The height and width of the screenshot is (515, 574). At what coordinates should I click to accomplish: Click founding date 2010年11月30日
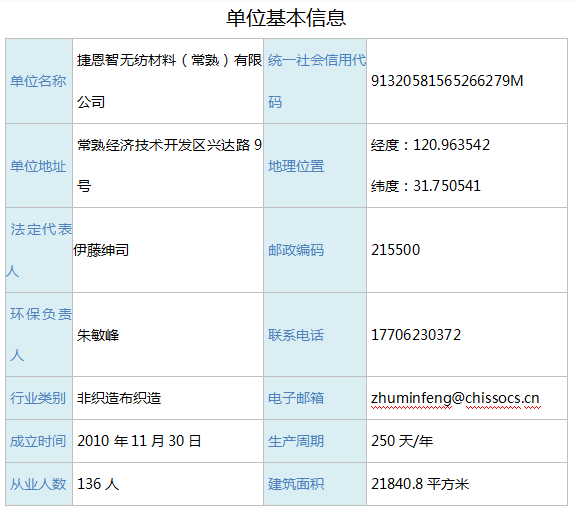pyautogui.click(x=139, y=441)
